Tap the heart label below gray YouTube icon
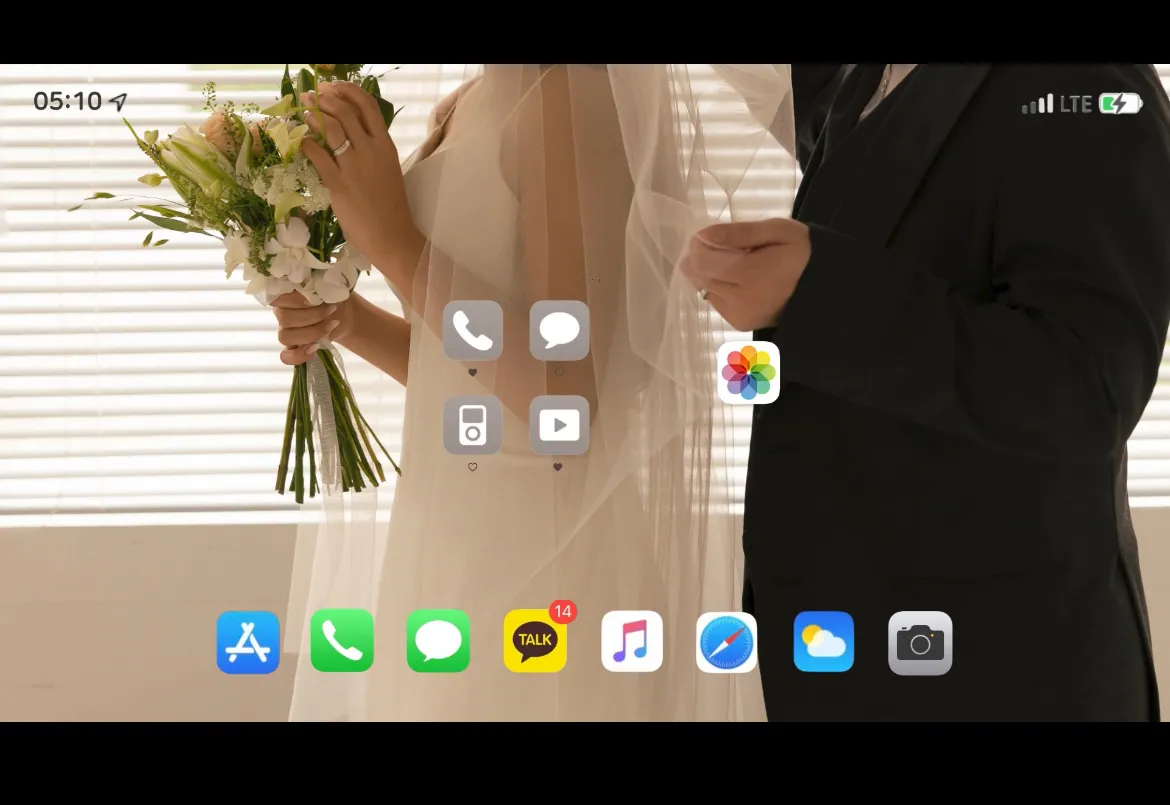Image resolution: width=1170 pixels, height=805 pixels. pyautogui.click(x=557, y=467)
